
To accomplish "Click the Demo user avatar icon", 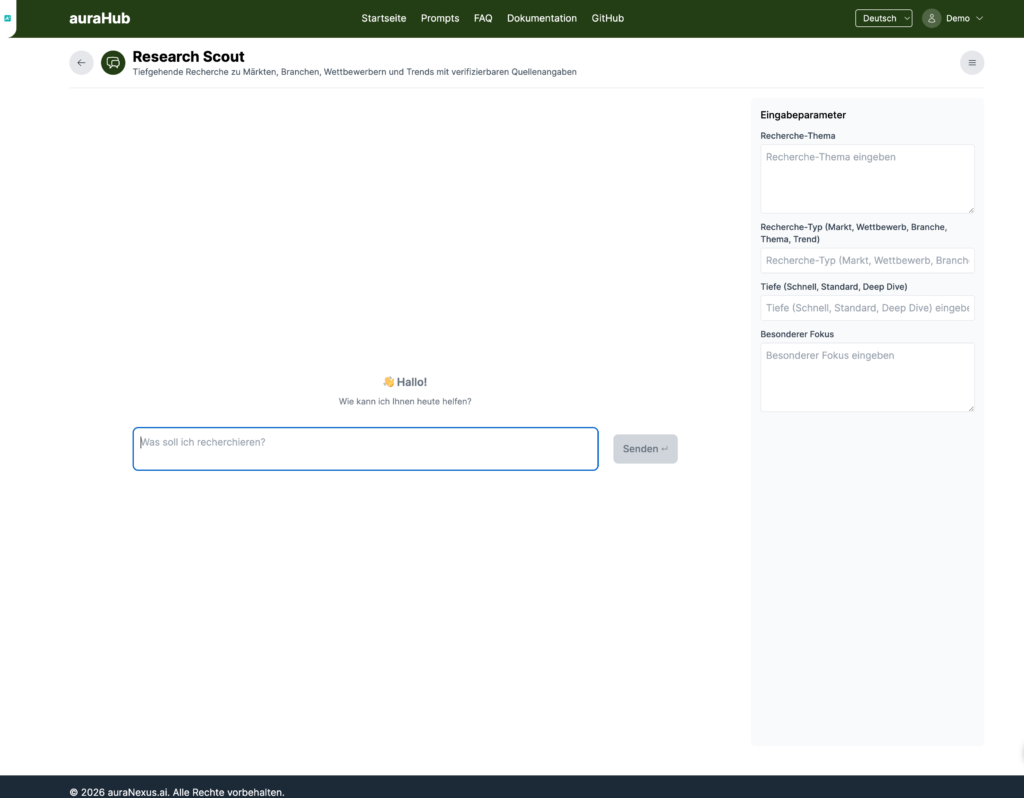I will click(x=932, y=18).
